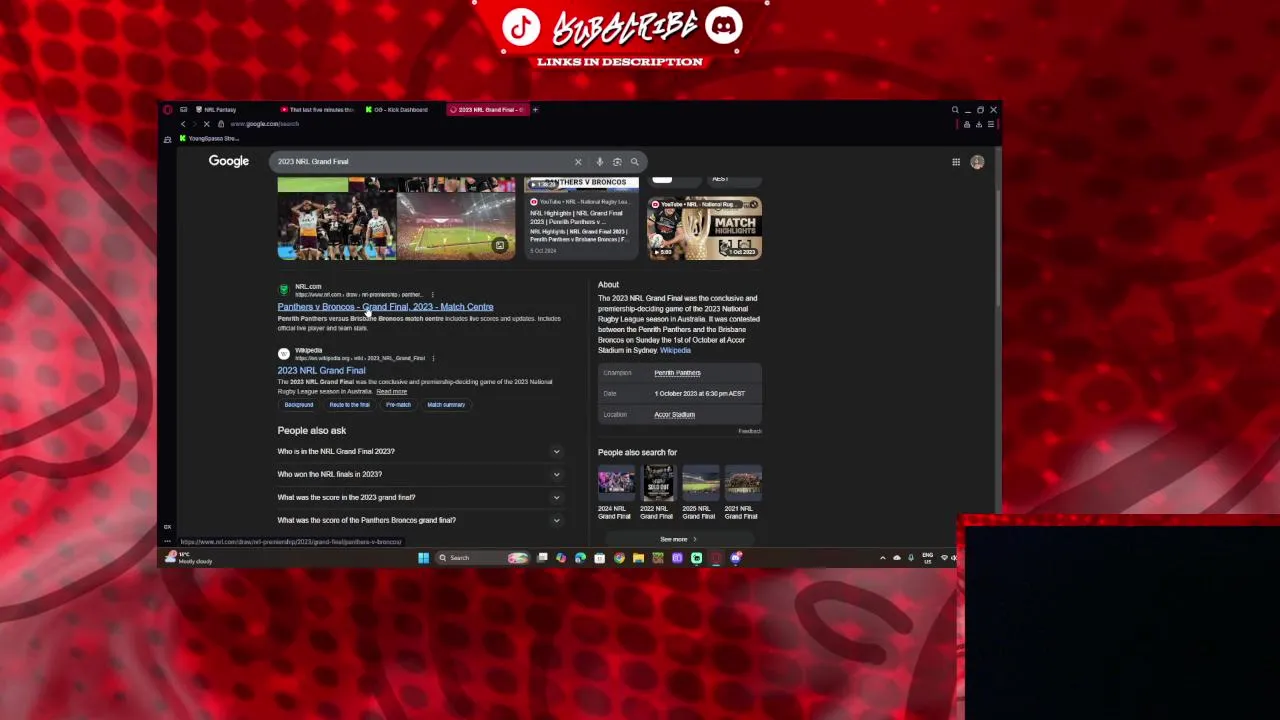Launch Chrome from the taskbar

pos(619,558)
